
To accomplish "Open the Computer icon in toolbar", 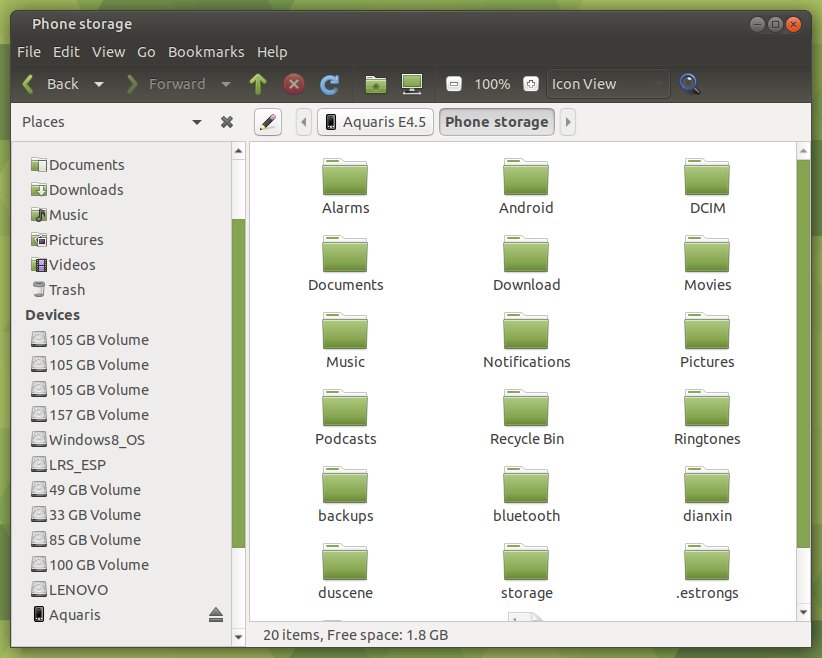I will (x=411, y=84).
